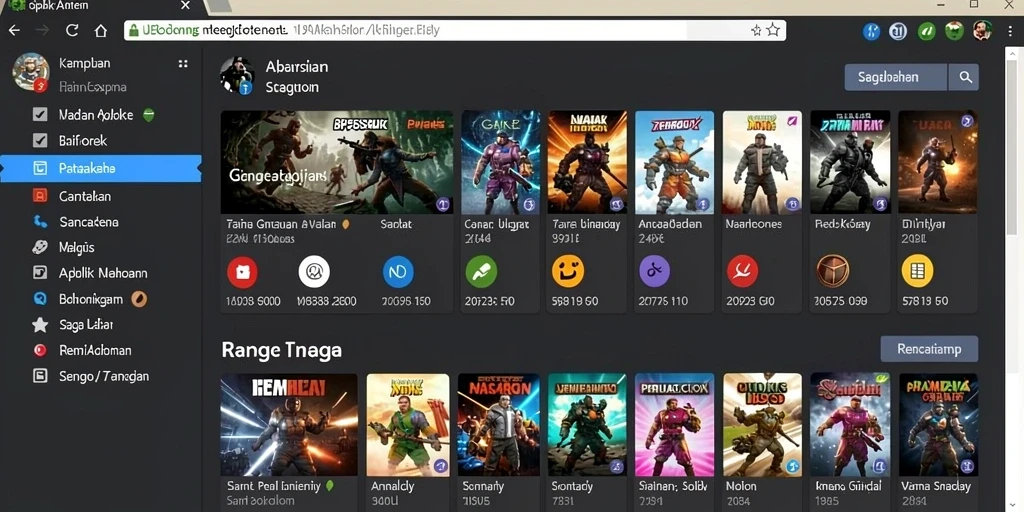
Task: Click the search magnifier icon
Action: (x=965, y=77)
